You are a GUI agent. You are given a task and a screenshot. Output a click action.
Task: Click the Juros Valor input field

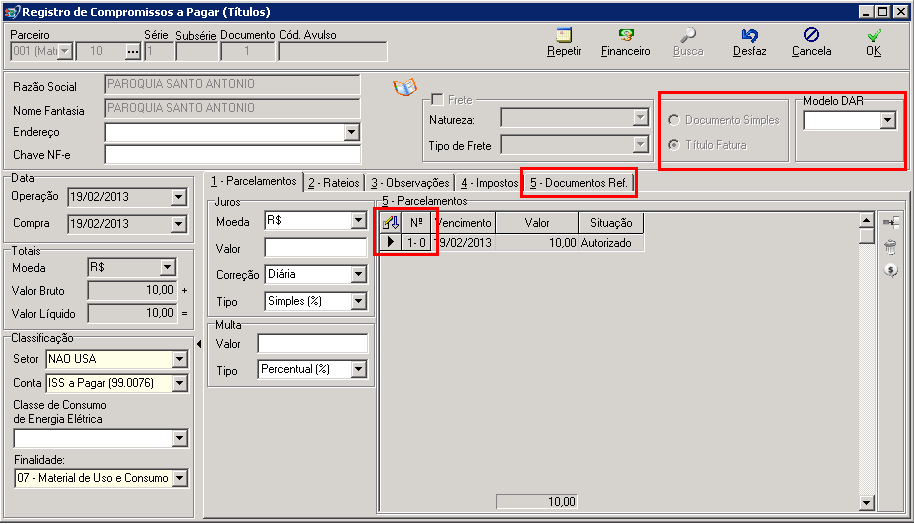[x=315, y=248]
